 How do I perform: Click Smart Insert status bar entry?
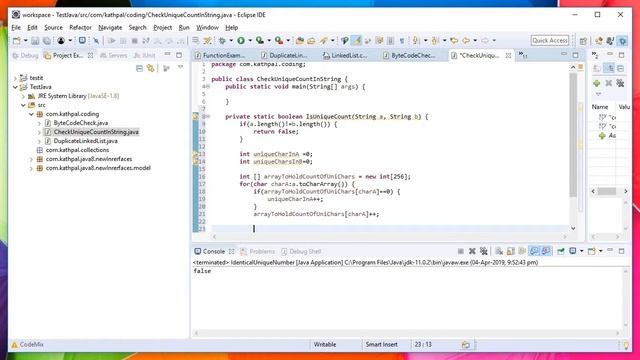click(x=381, y=345)
